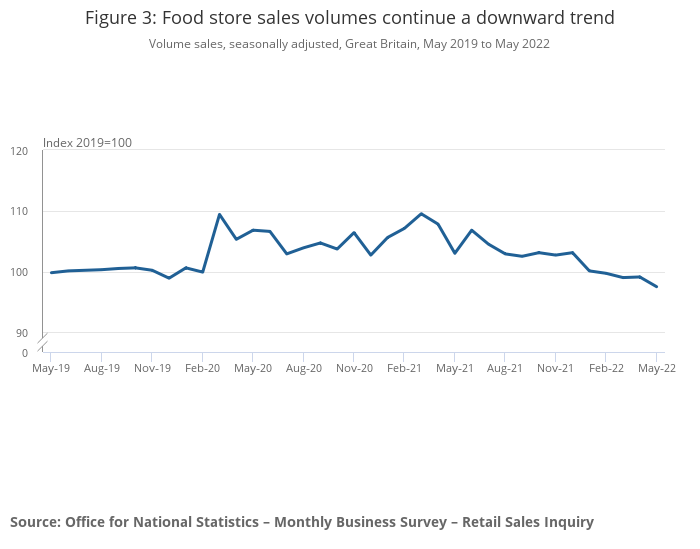Pick the Feb-20 date label
Viewport: 700px width, 549px height.
[202, 369]
